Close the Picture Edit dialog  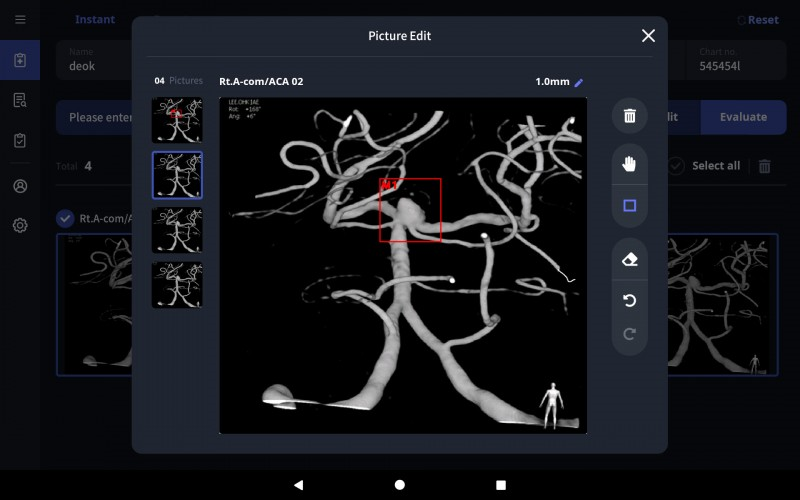pyautogui.click(x=648, y=36)
